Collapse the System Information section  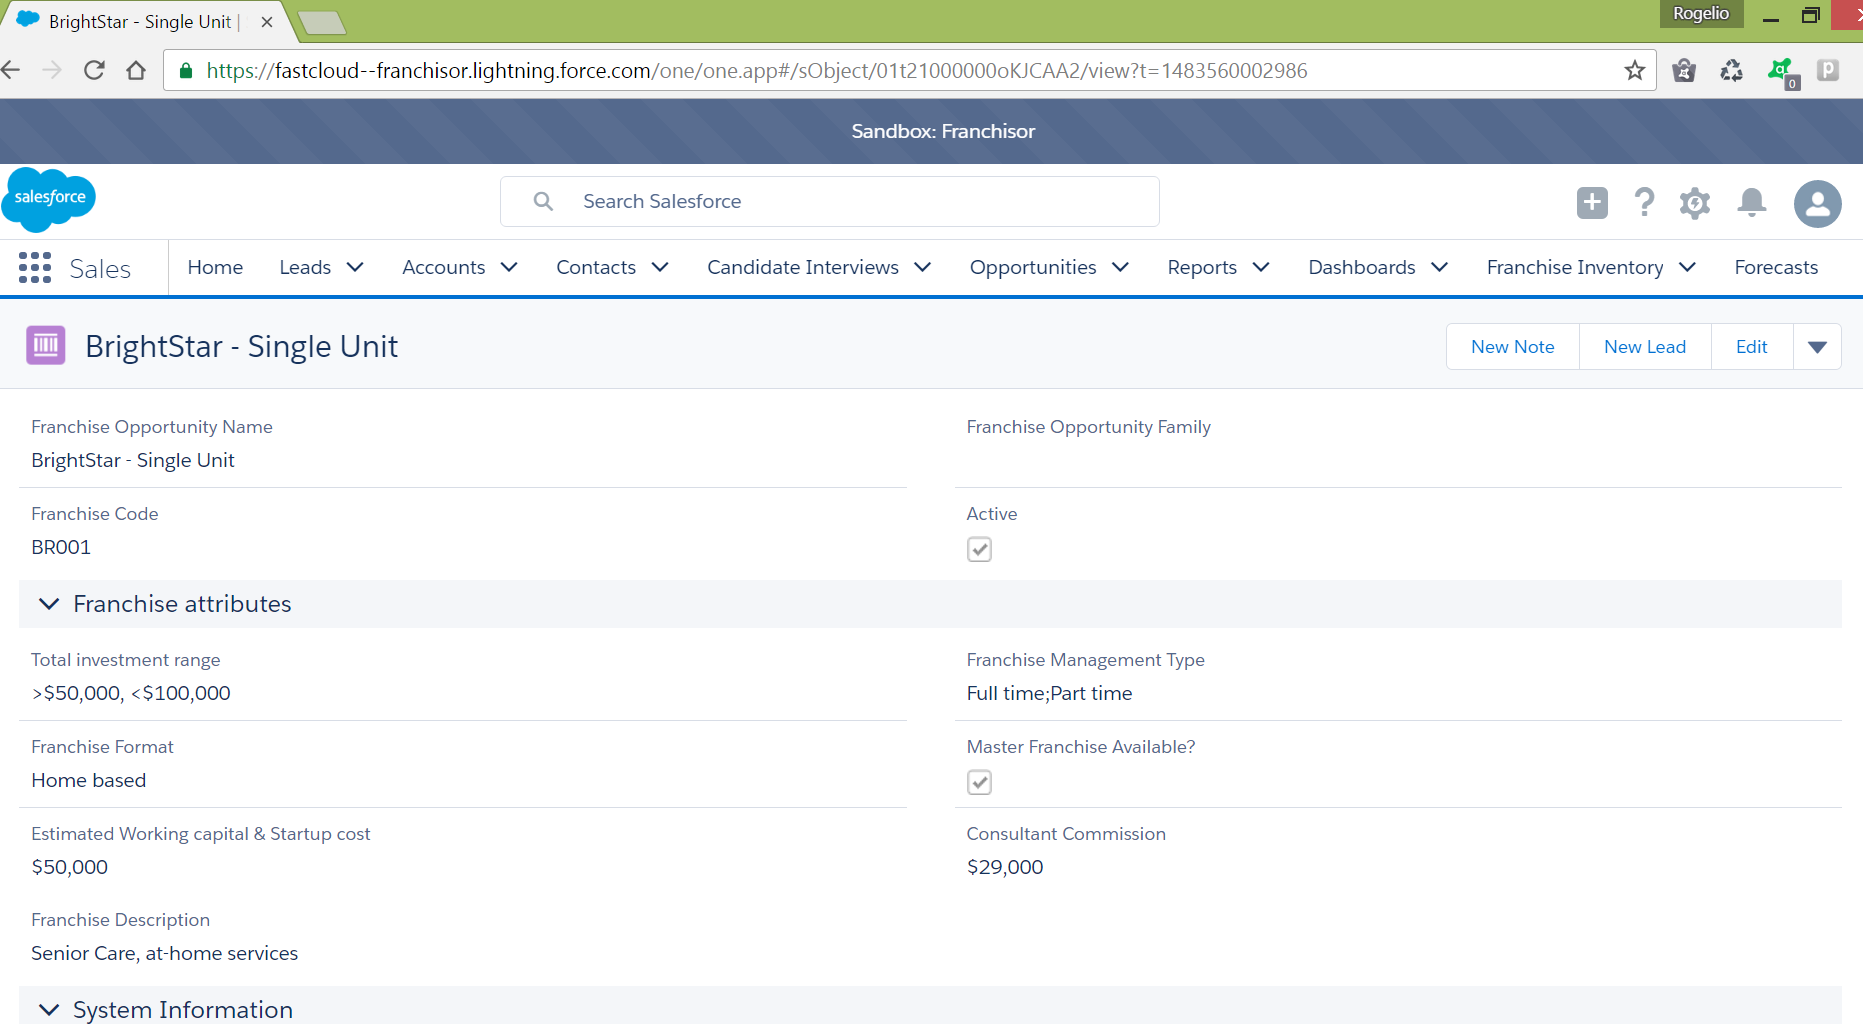coord(49,1010)
